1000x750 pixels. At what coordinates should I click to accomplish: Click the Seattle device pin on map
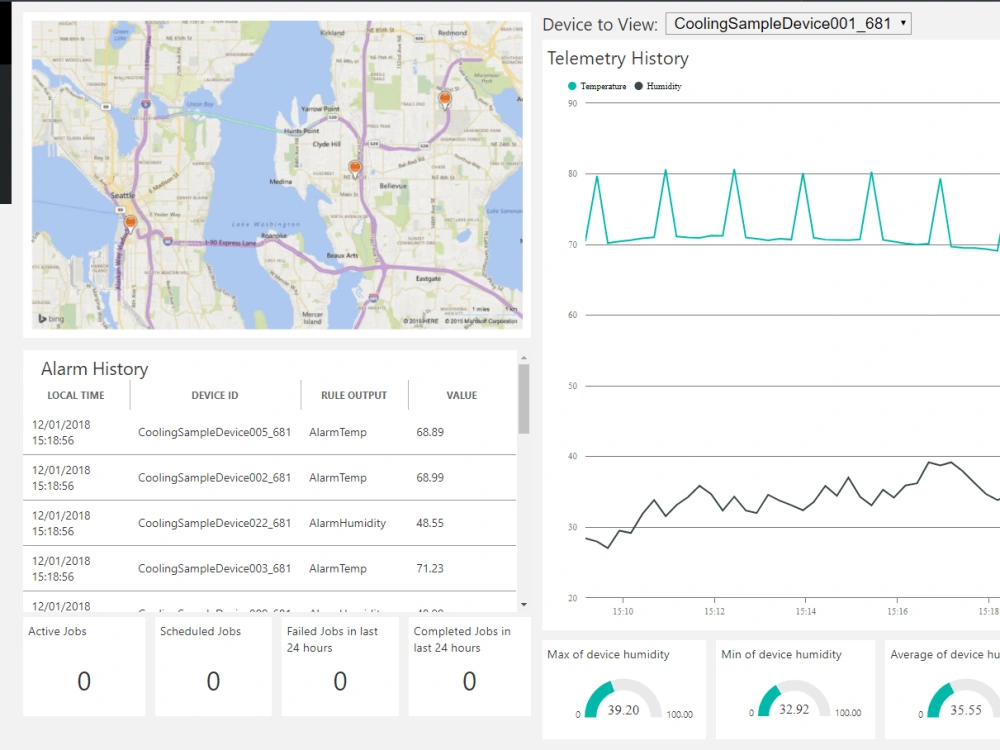tap(130, 223)
